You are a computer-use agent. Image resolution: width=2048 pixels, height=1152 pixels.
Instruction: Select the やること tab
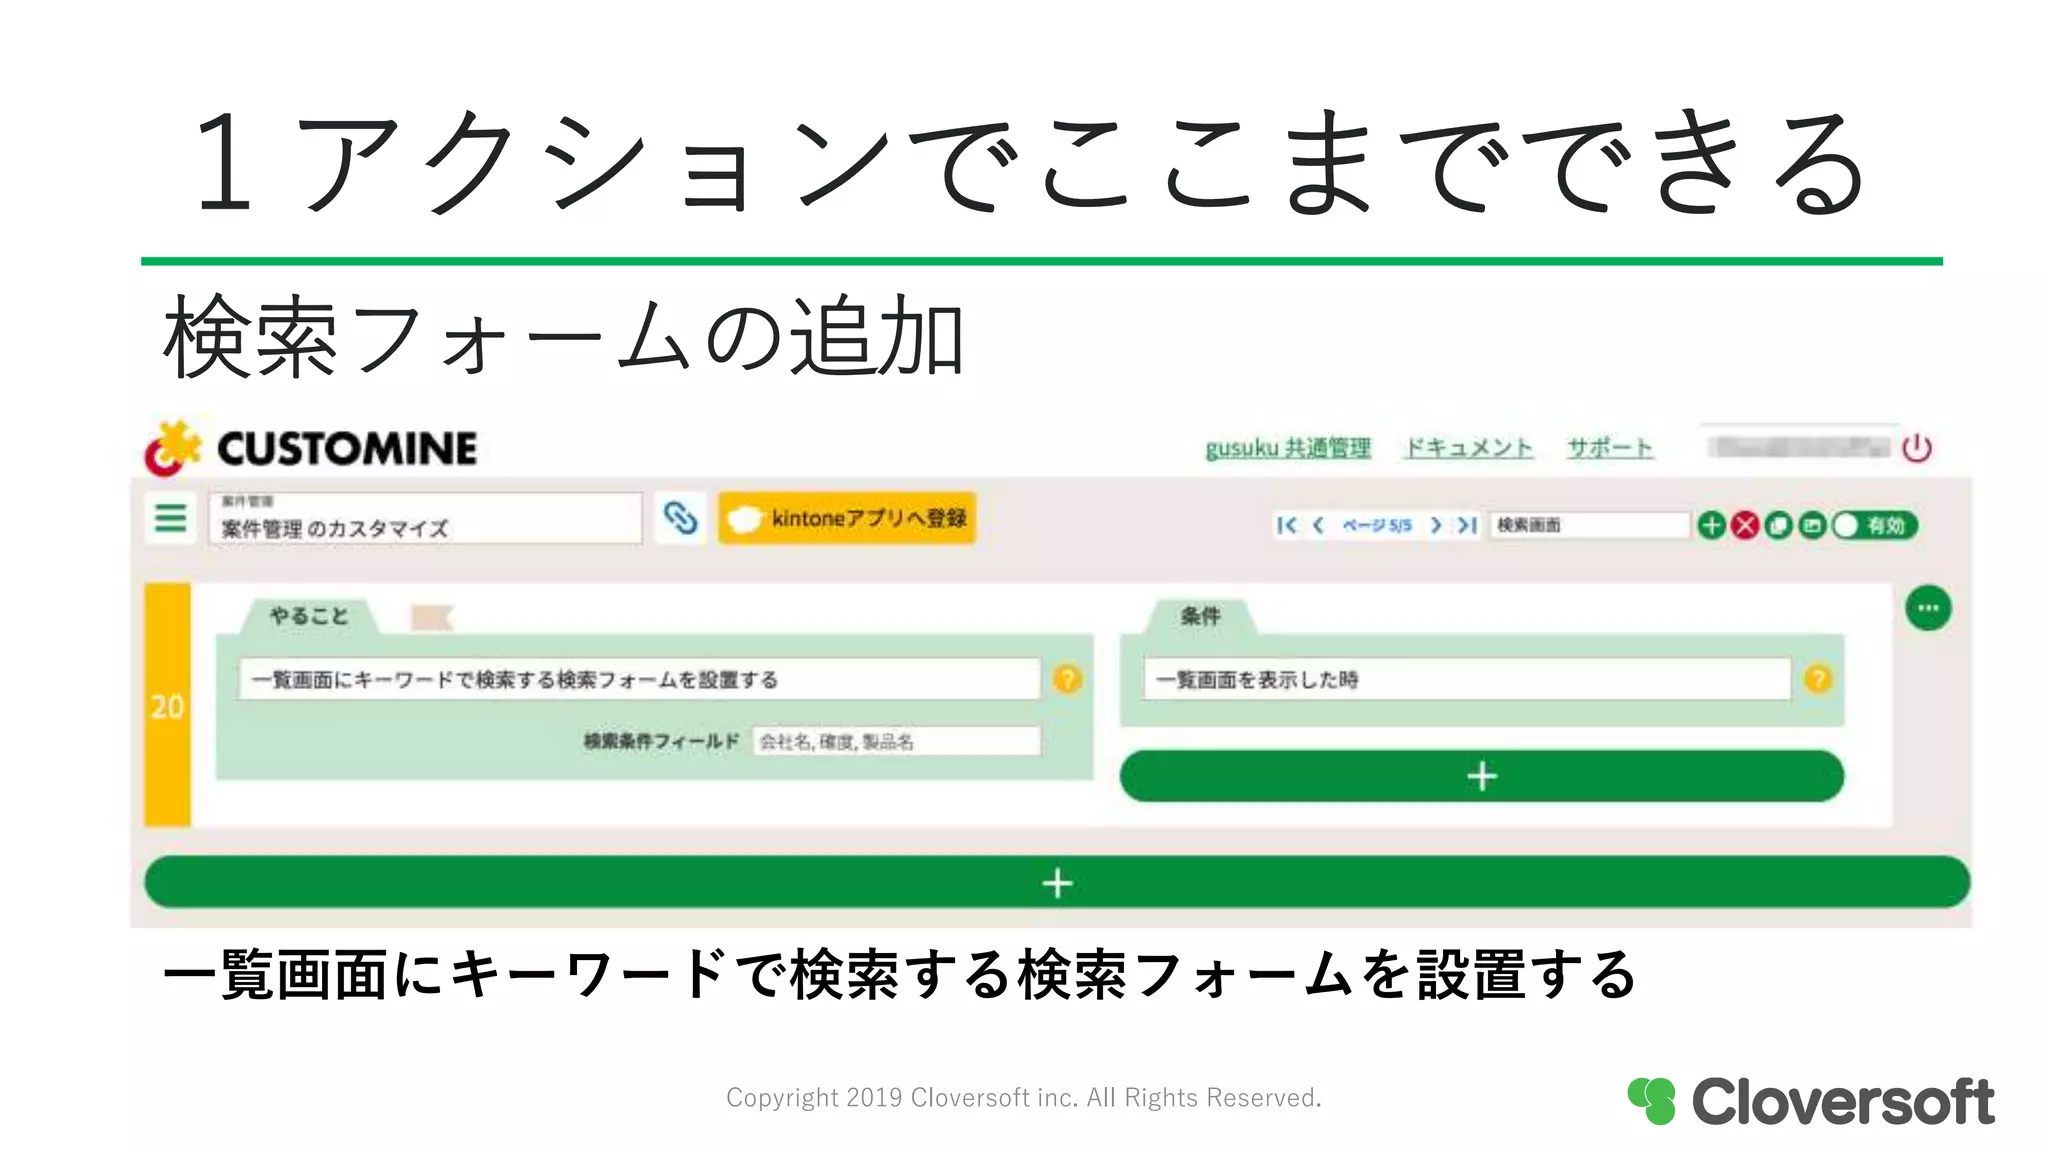tap(309, 616)
